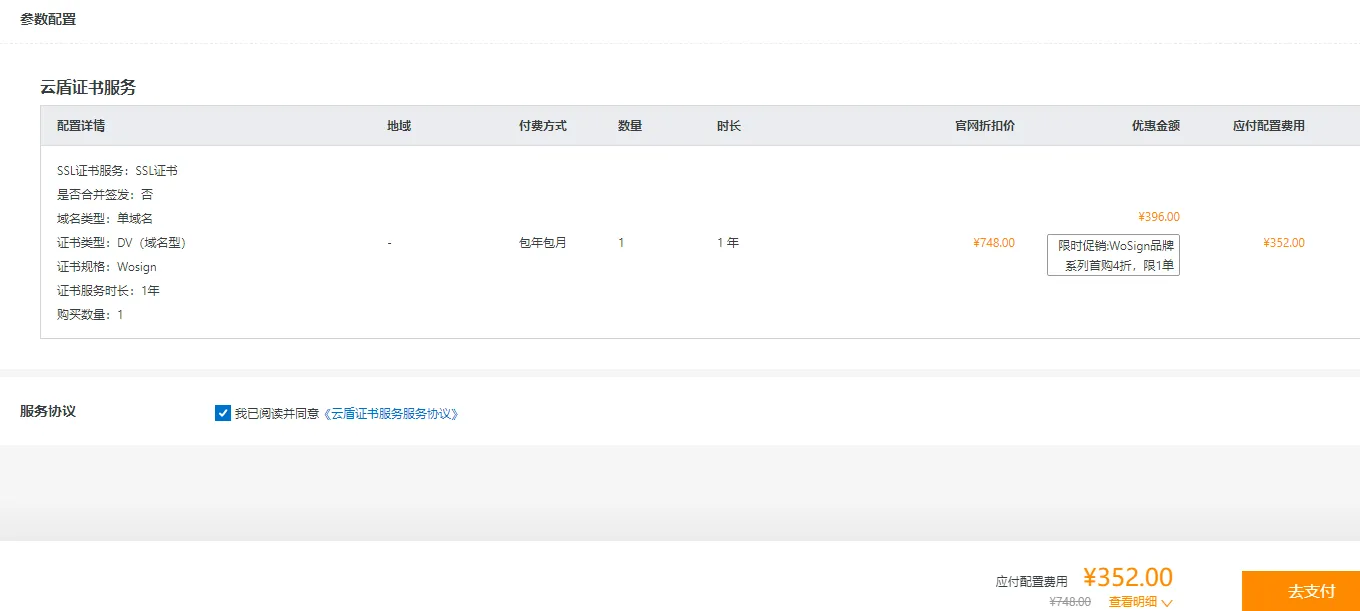1360x611 pixels.
Task: Click the 优惠金额 column header
Action: (1156, 126)
